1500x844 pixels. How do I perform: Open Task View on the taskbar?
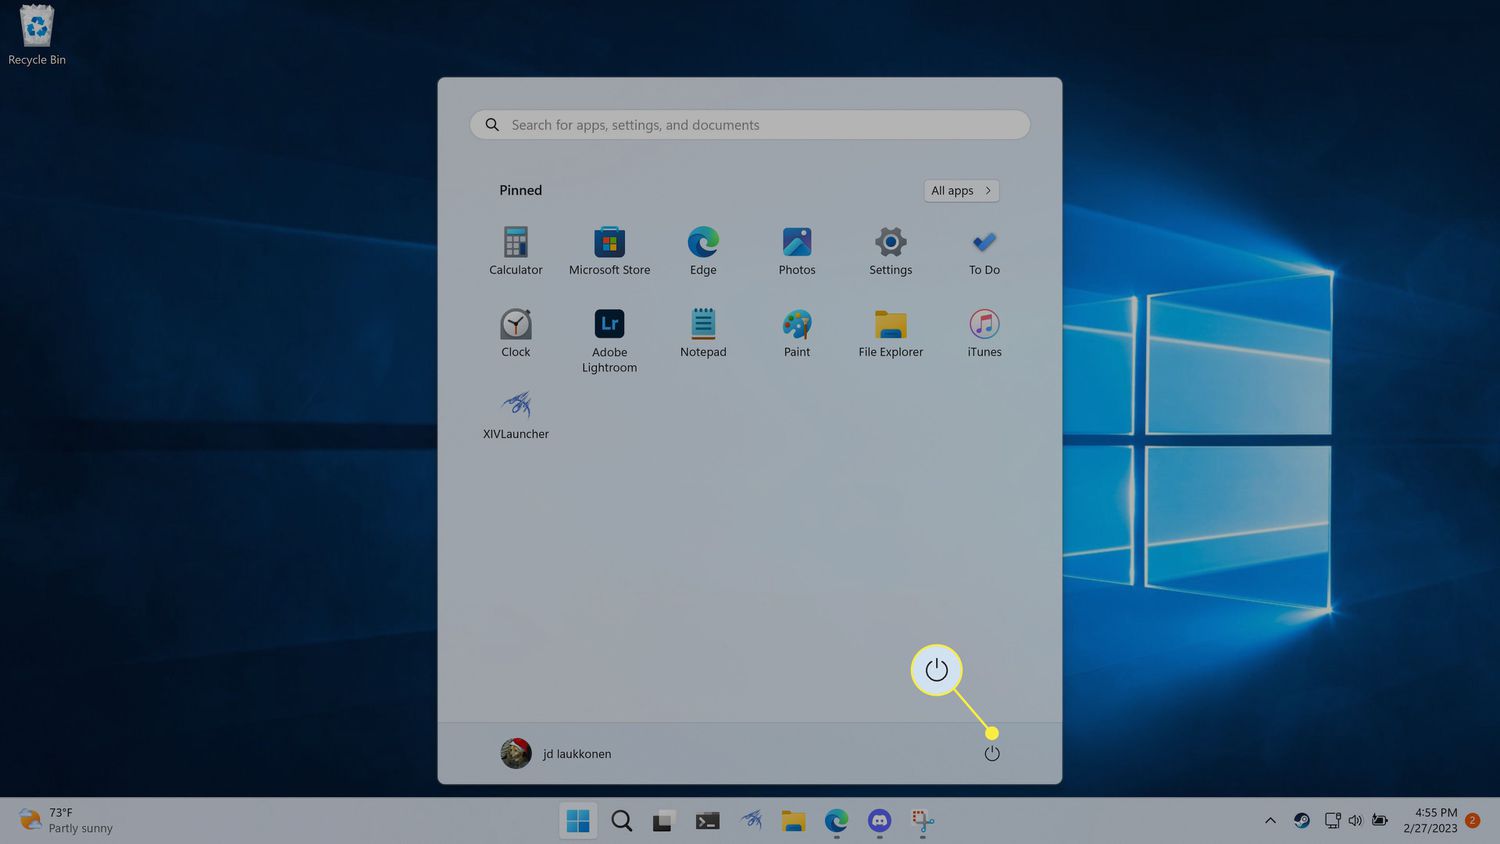click(664, 821)
